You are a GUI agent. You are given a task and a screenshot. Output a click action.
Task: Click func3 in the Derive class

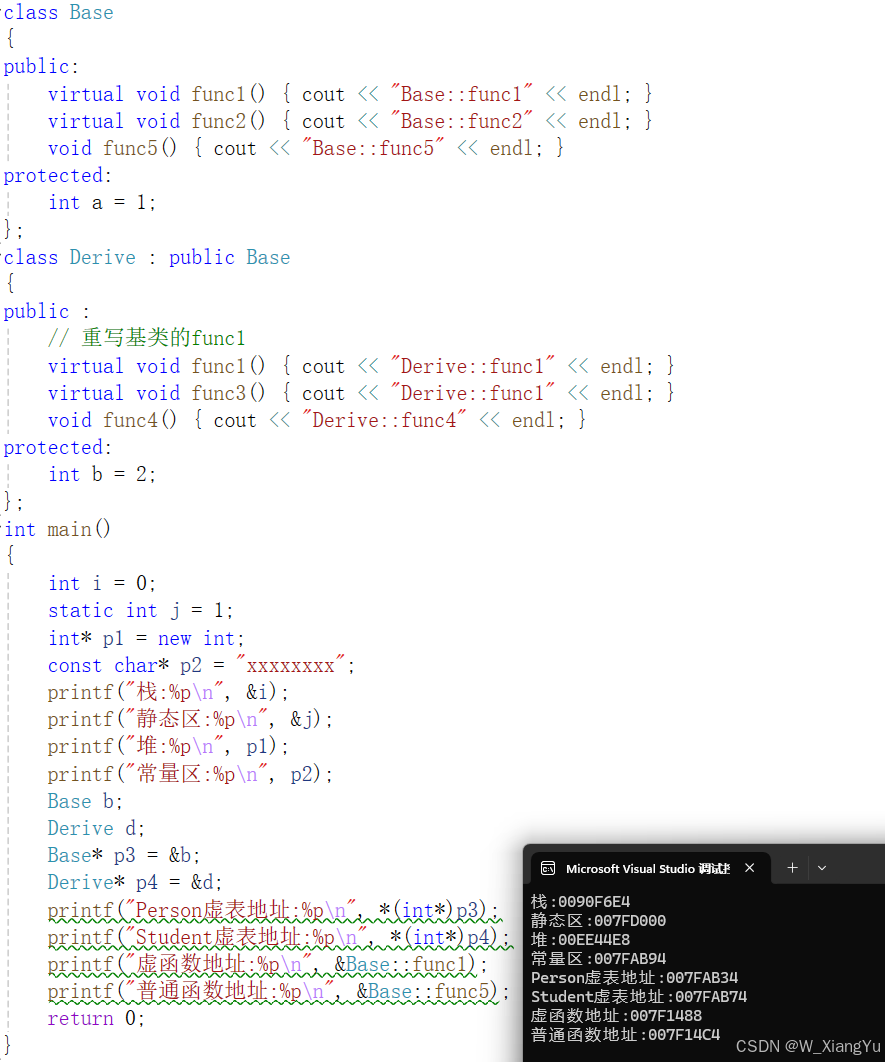tap(217, 394)
